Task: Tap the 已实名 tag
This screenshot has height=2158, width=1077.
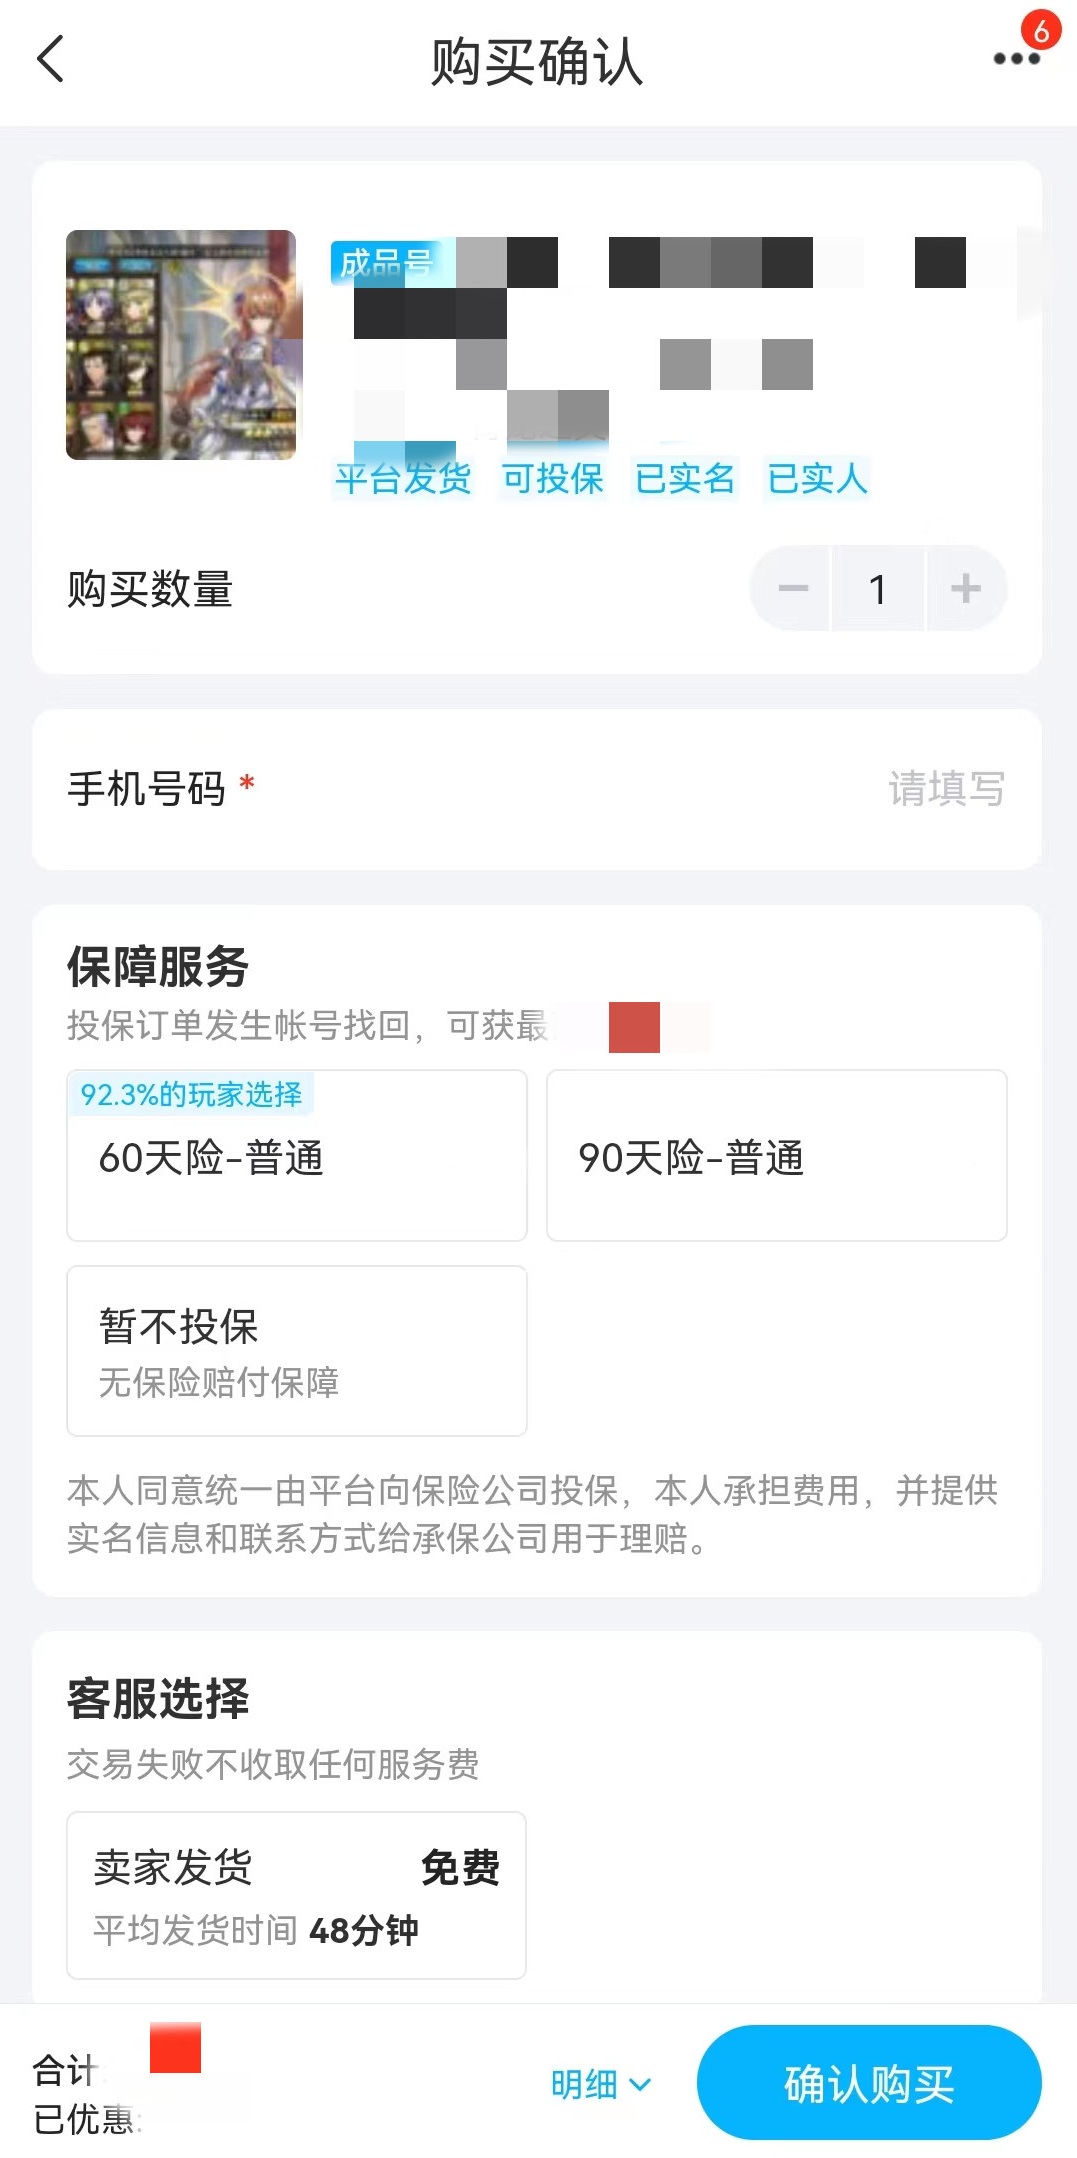Action: [685, 478]
